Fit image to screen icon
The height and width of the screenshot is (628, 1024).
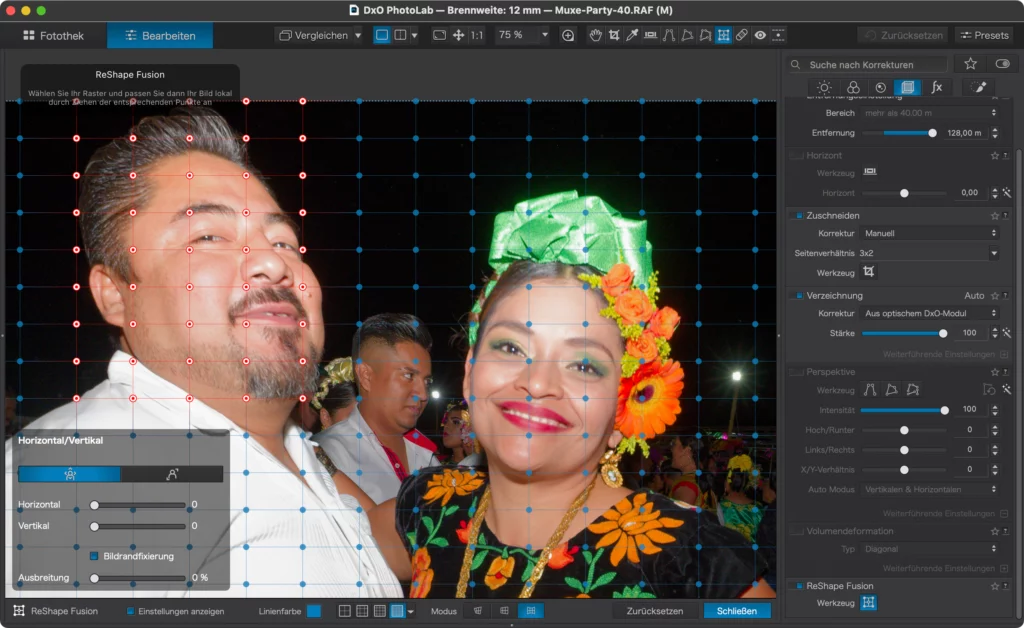440,35
